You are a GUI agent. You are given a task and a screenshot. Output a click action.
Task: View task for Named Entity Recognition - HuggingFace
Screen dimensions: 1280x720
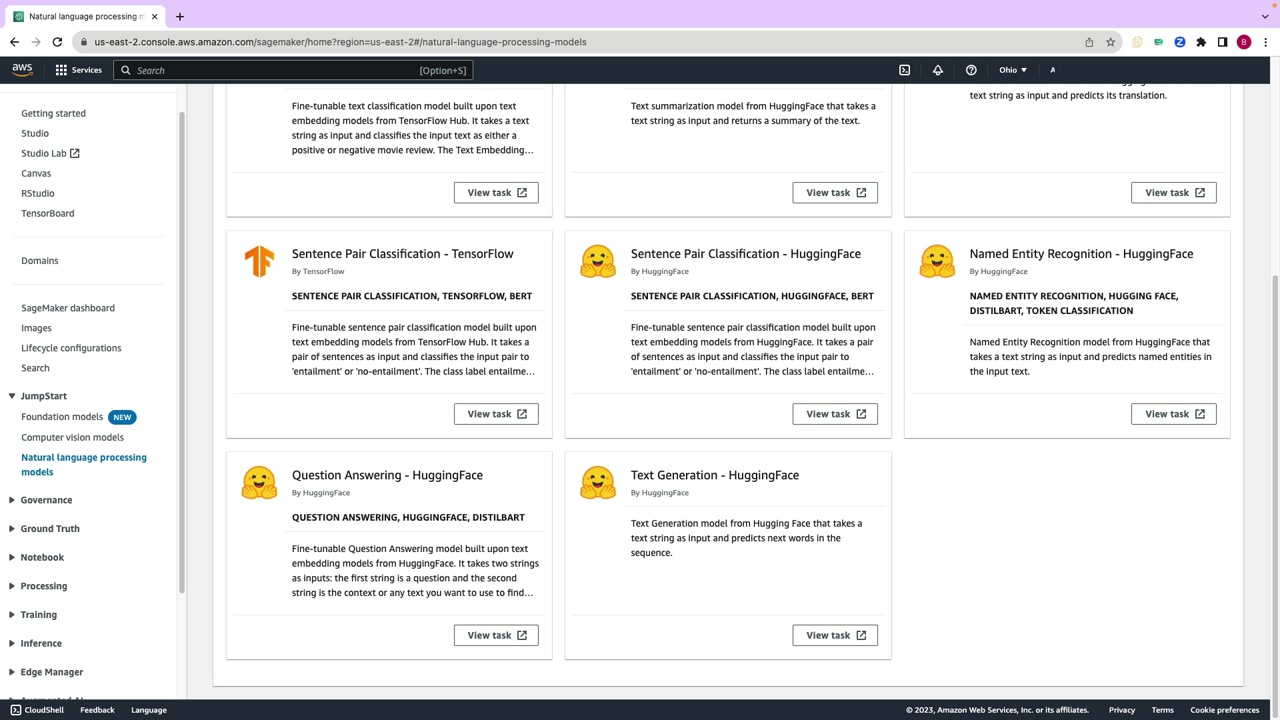pyautogui.click(x=1174, y=414)
